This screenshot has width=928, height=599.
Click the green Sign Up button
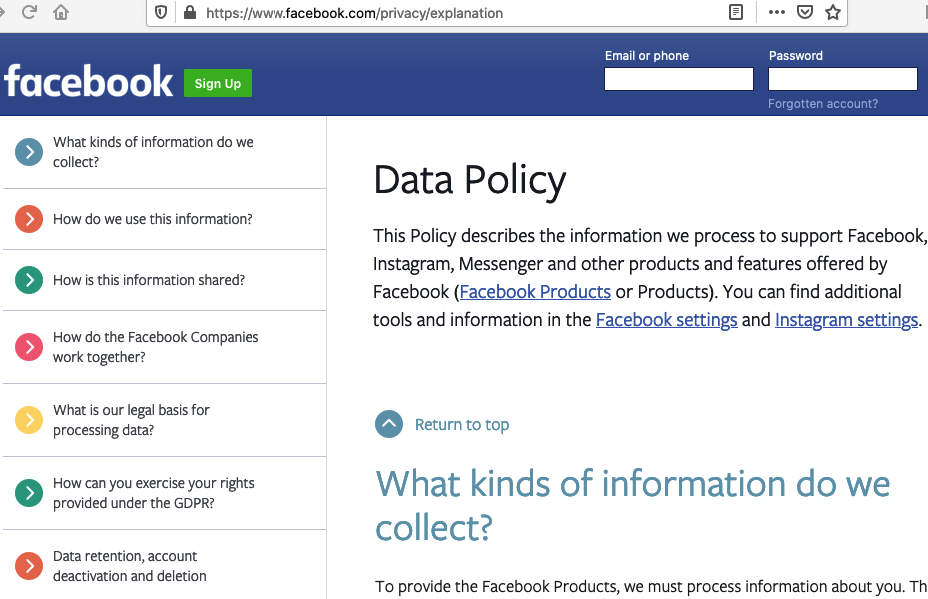(x=218, y=83)
